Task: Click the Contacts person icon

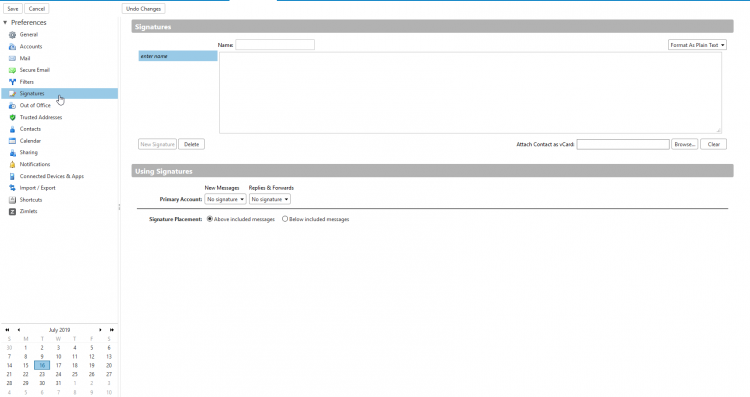Action: tap(12, 129)
